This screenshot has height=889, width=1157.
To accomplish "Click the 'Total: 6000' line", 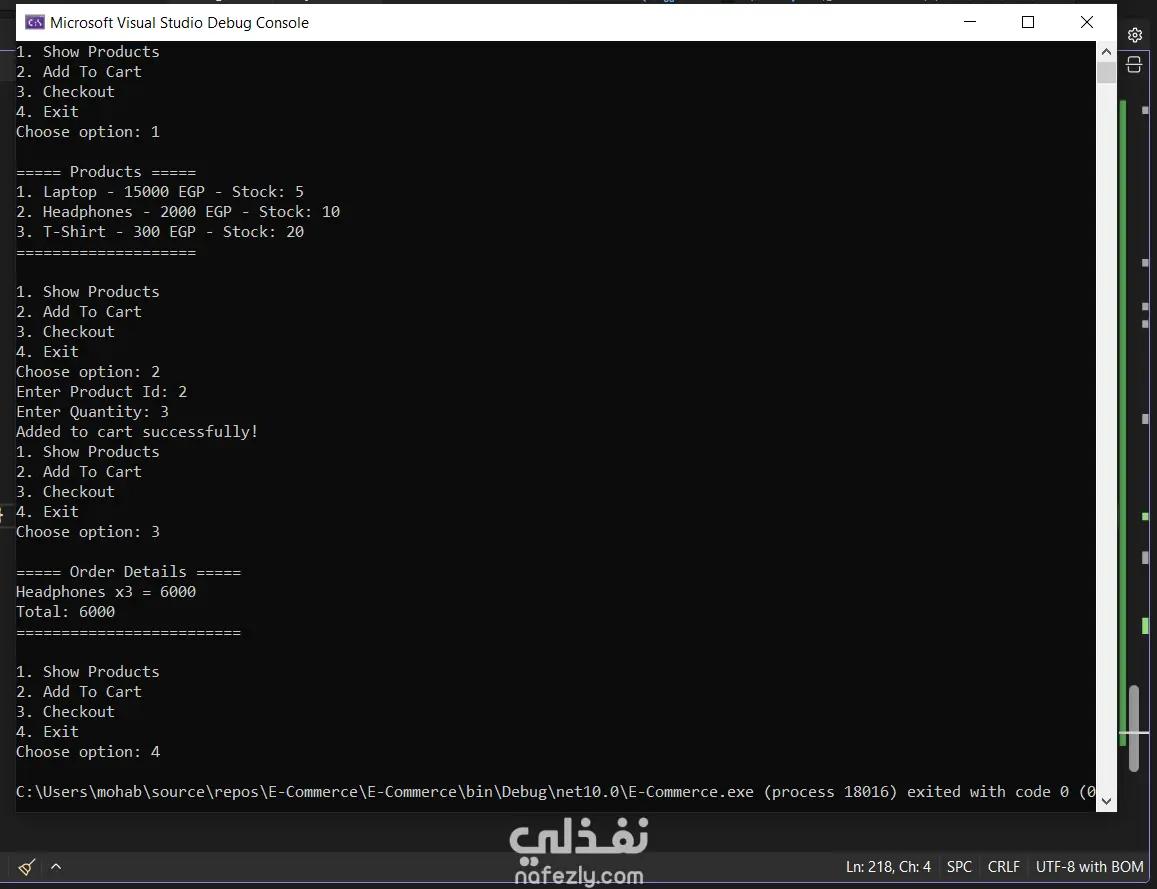I will (x=66, y=612).
